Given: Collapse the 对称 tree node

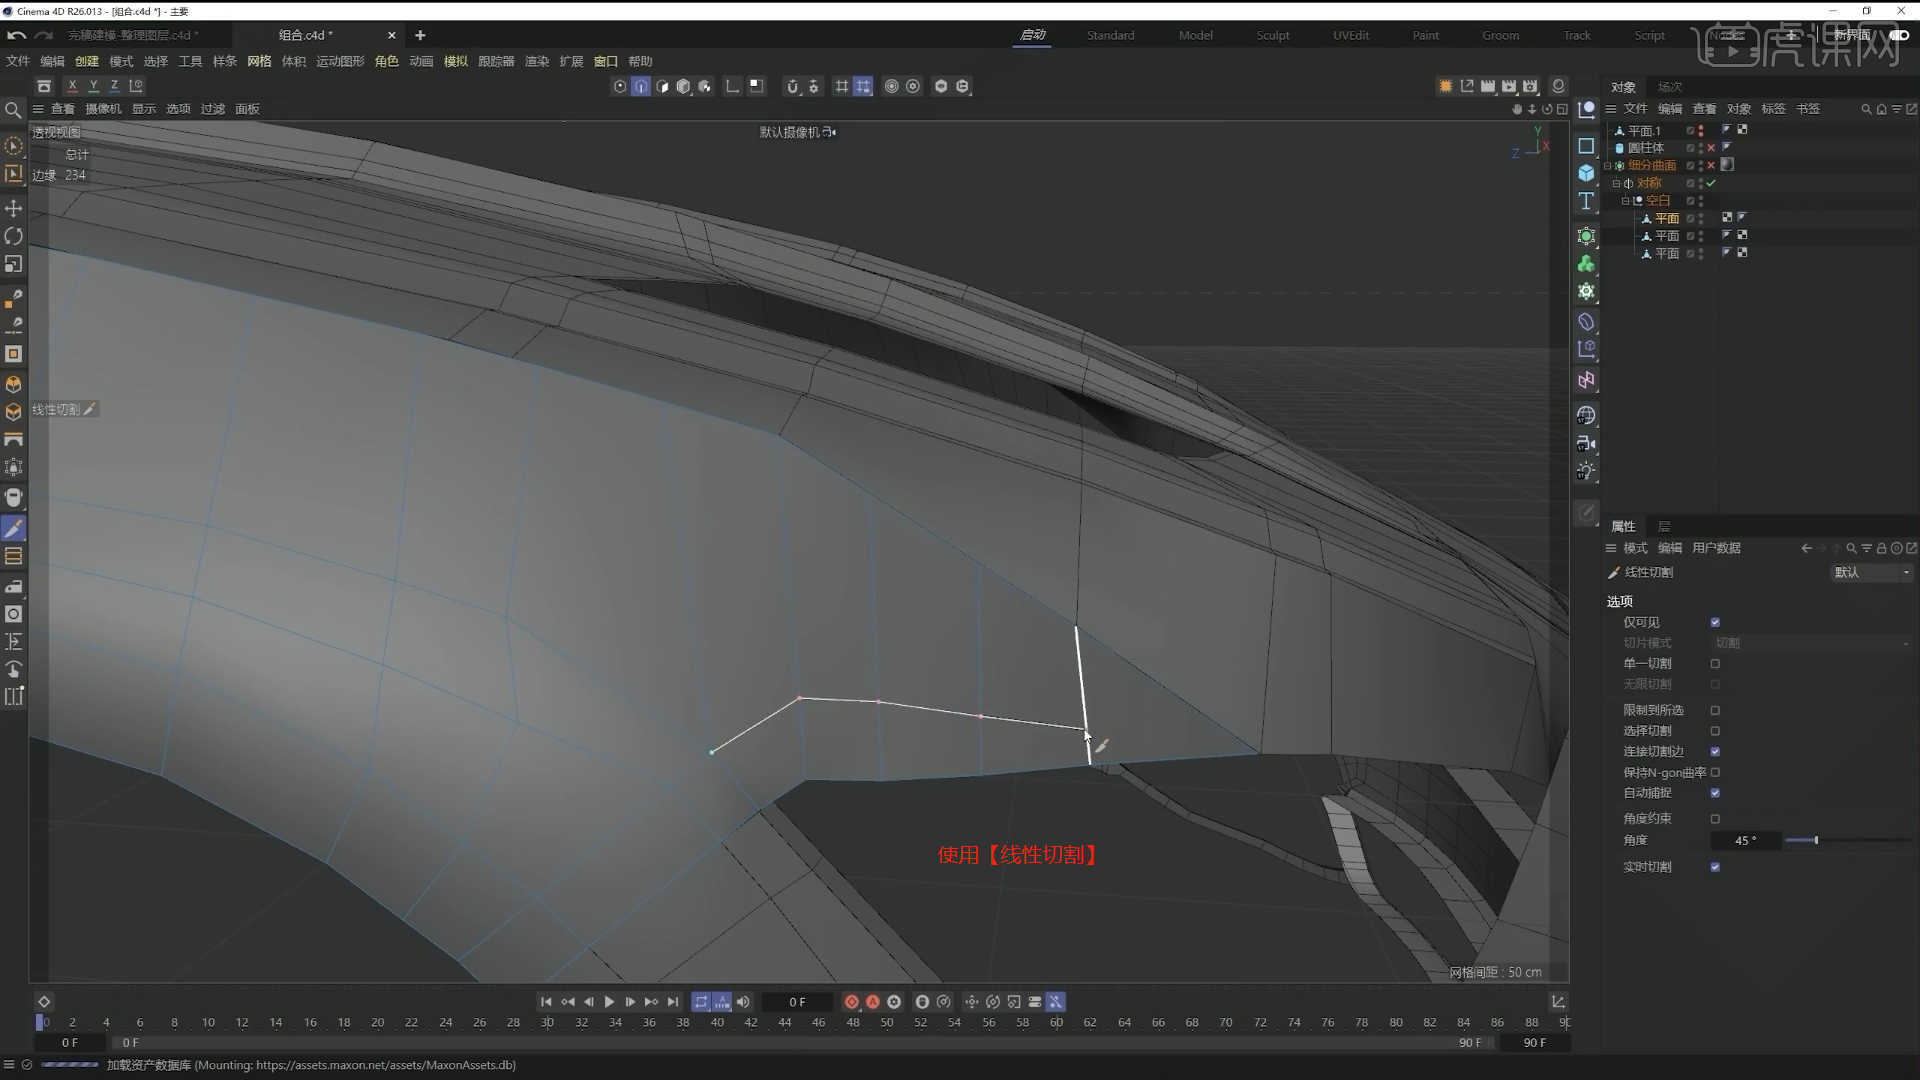Looking at the screenshot, I should (1616, 184).
